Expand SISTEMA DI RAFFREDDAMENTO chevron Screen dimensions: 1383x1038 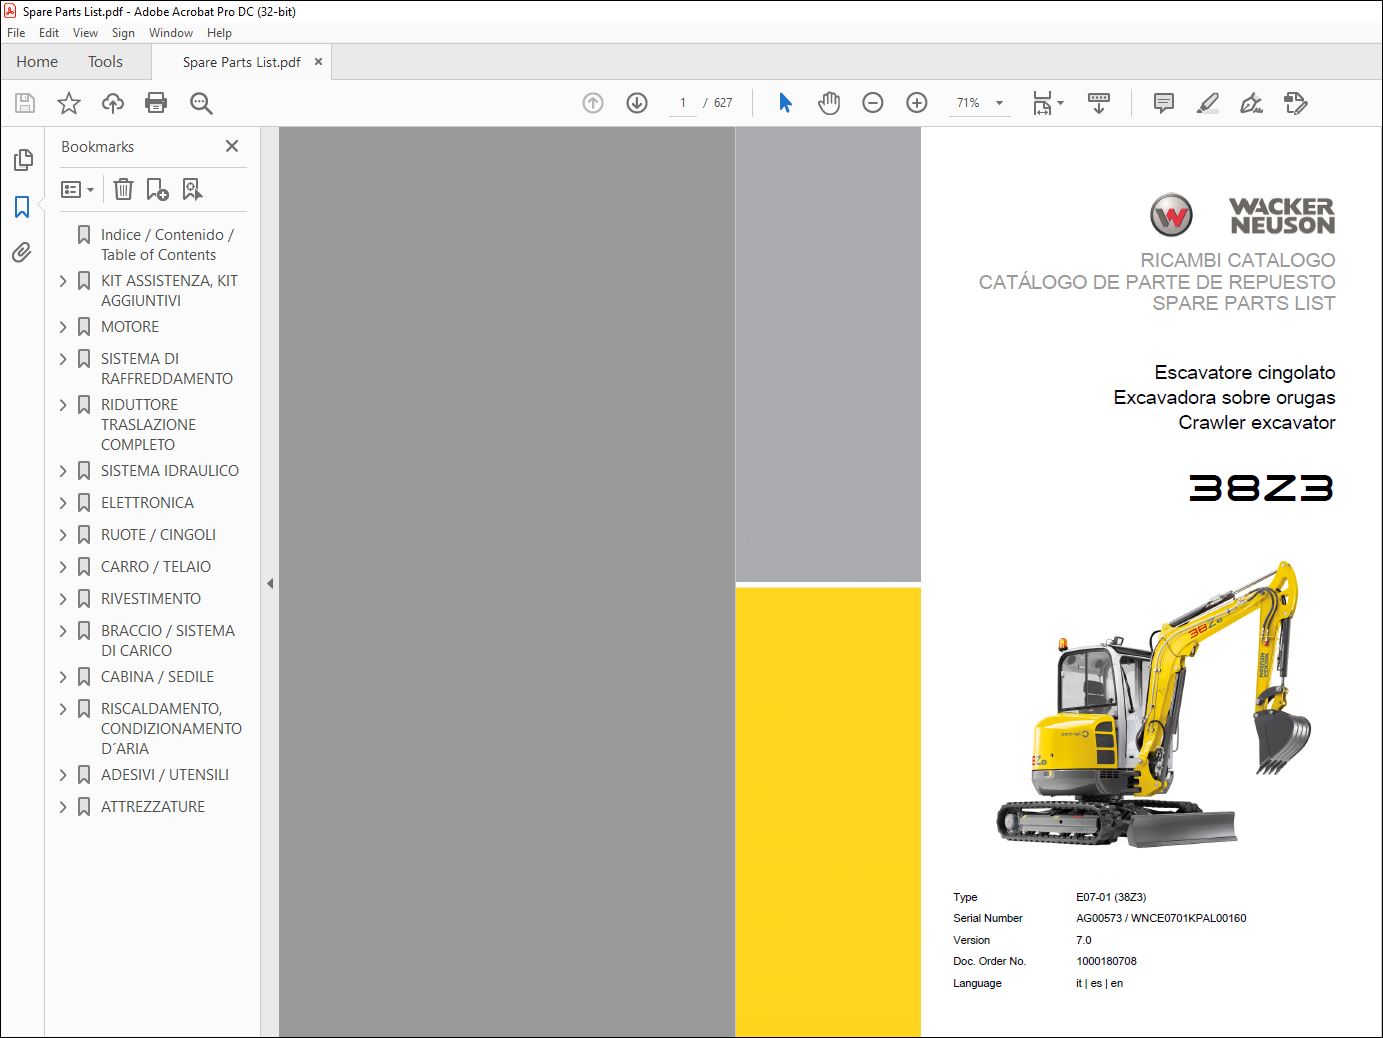pyautogui.click(x=63, y=359)
